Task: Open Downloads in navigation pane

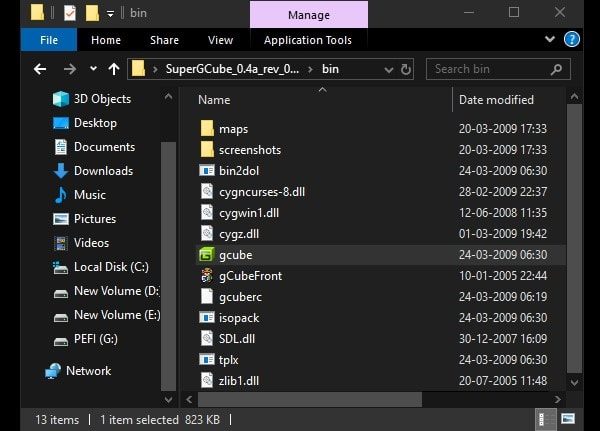Action: (x=93, y=171)
